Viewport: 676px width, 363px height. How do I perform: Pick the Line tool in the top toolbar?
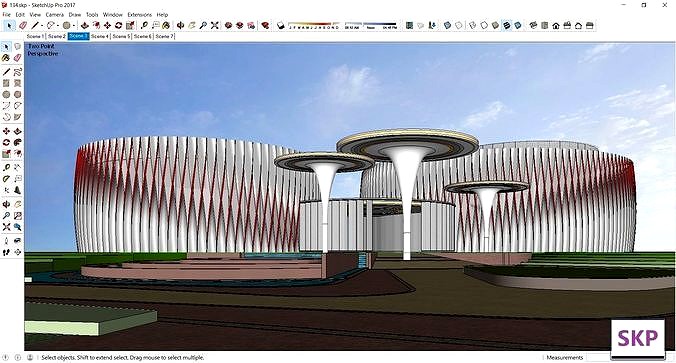(x=35, y=25)
